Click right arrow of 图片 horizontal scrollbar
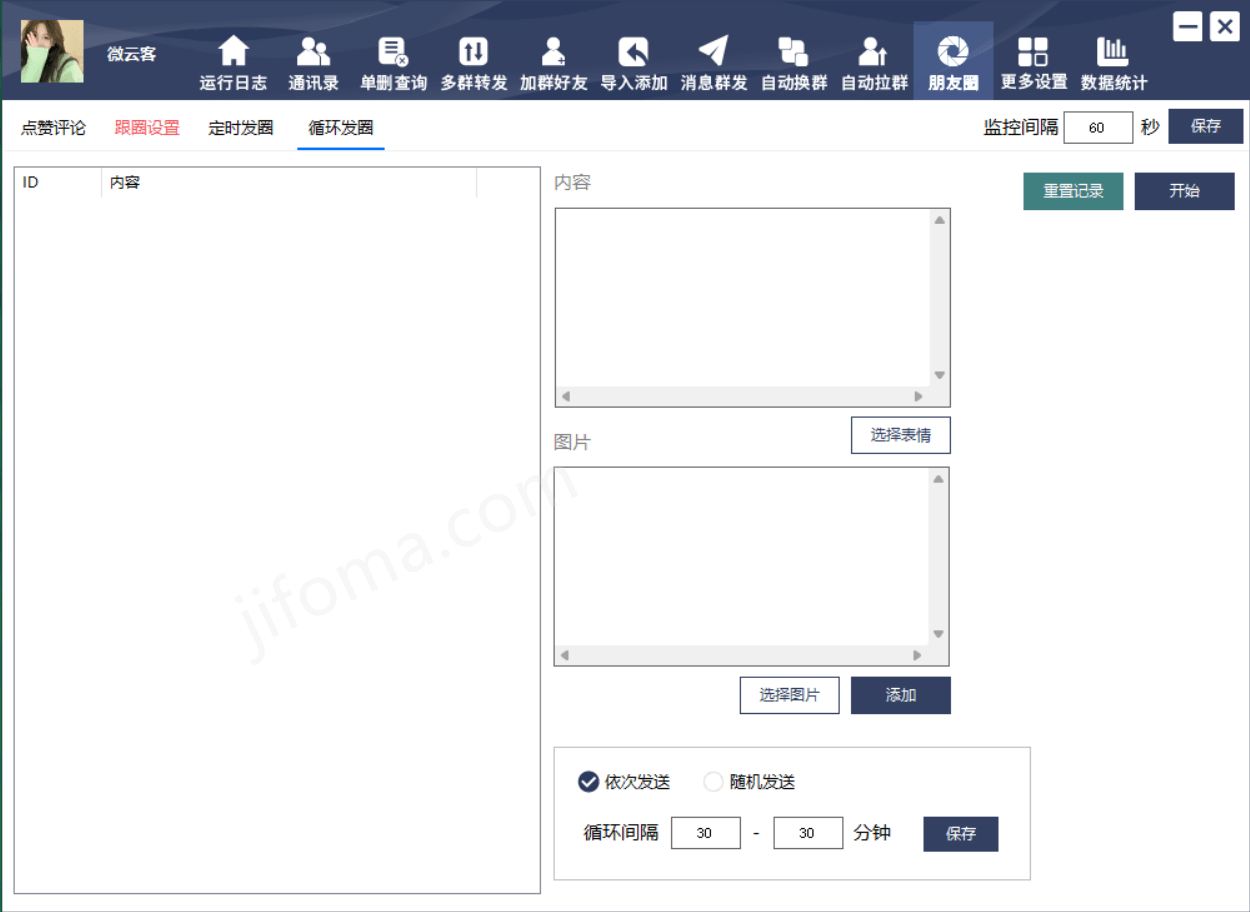1250x912 pixels. click(x=917, y=656)
